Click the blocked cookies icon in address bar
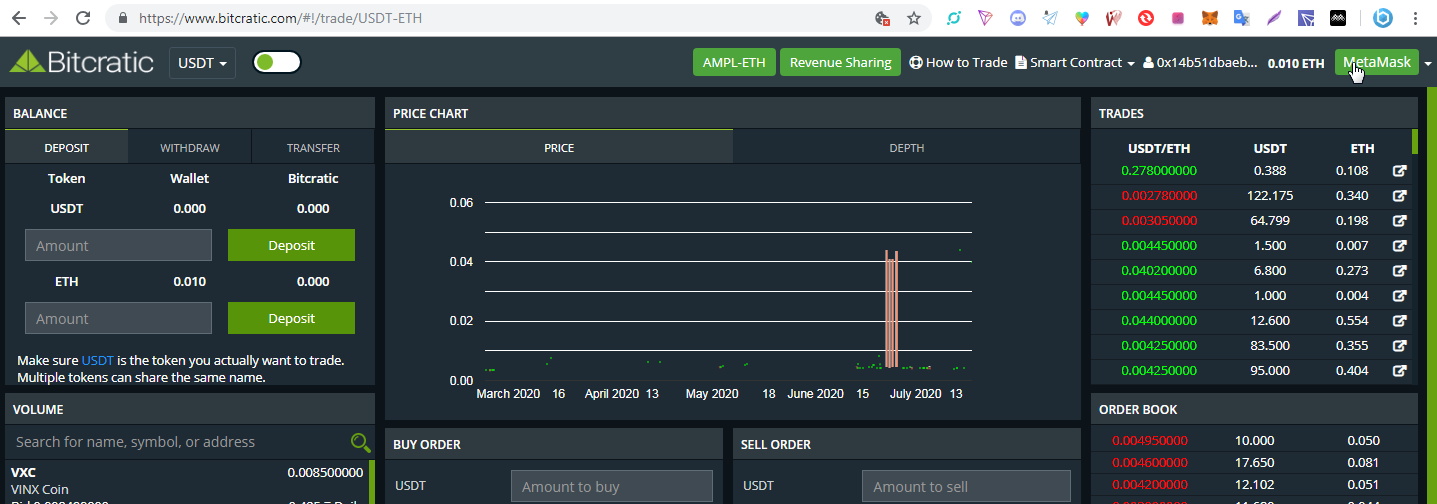This screenshot has height=504, width=1437. (882, 18)
